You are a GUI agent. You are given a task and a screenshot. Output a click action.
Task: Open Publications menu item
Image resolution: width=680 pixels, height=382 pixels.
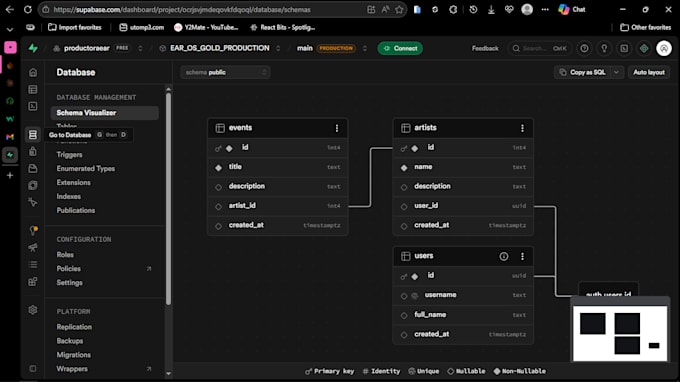76,210
